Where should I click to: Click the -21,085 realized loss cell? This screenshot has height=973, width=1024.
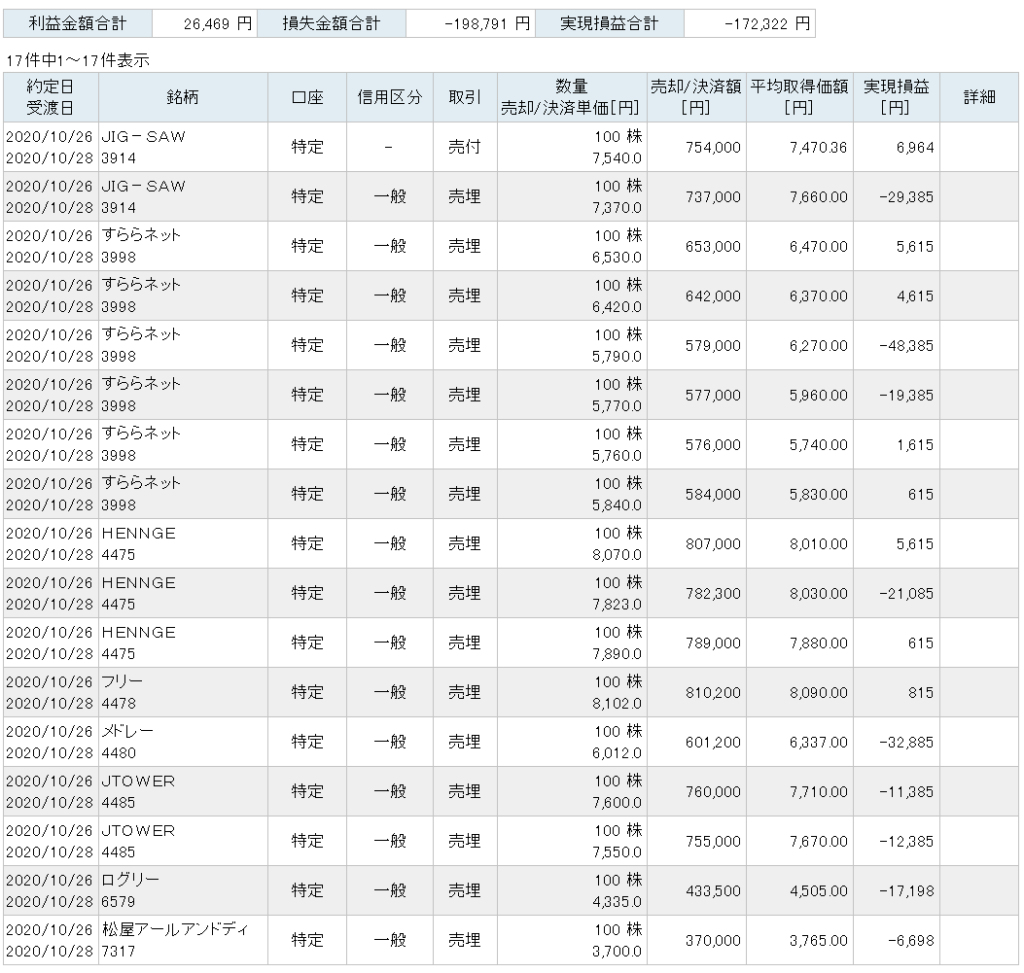point(896,594)
